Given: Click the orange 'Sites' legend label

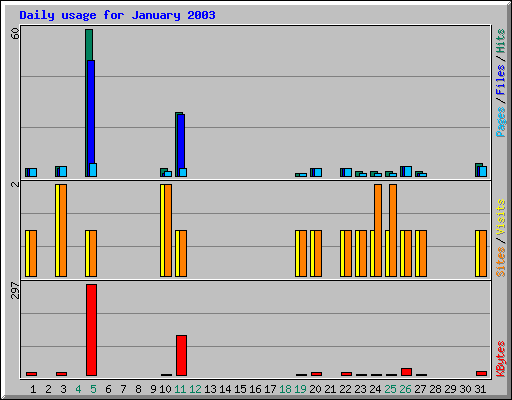Looking at the screenshot, I should [500, 262].
